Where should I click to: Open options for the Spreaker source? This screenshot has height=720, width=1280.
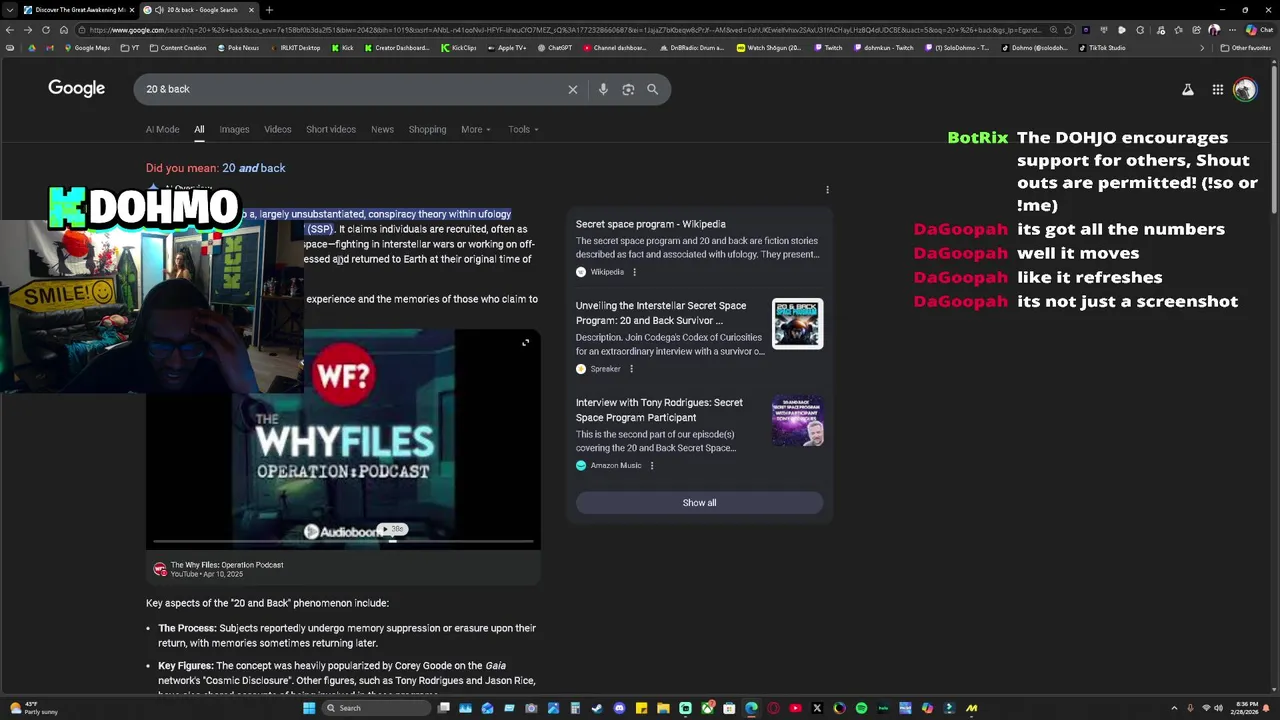click(x=631, y=369)
